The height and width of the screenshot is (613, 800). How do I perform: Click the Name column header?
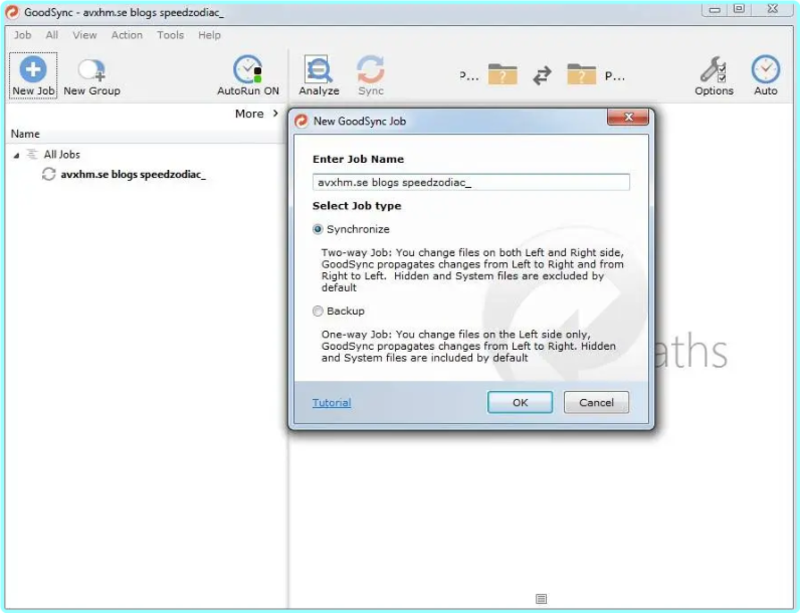pos(25,134)
